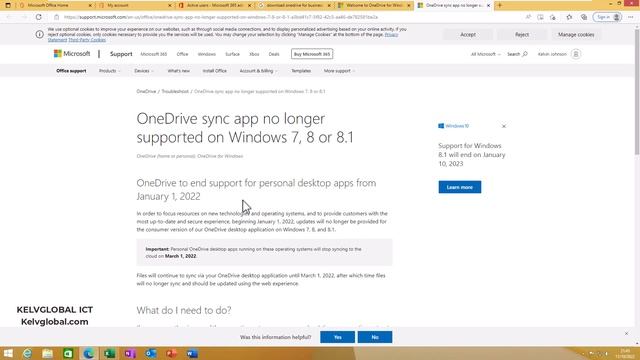Screen dimensions: 640x360
Task: Click the site lock icon in address bar
Action: click(56, 17)
